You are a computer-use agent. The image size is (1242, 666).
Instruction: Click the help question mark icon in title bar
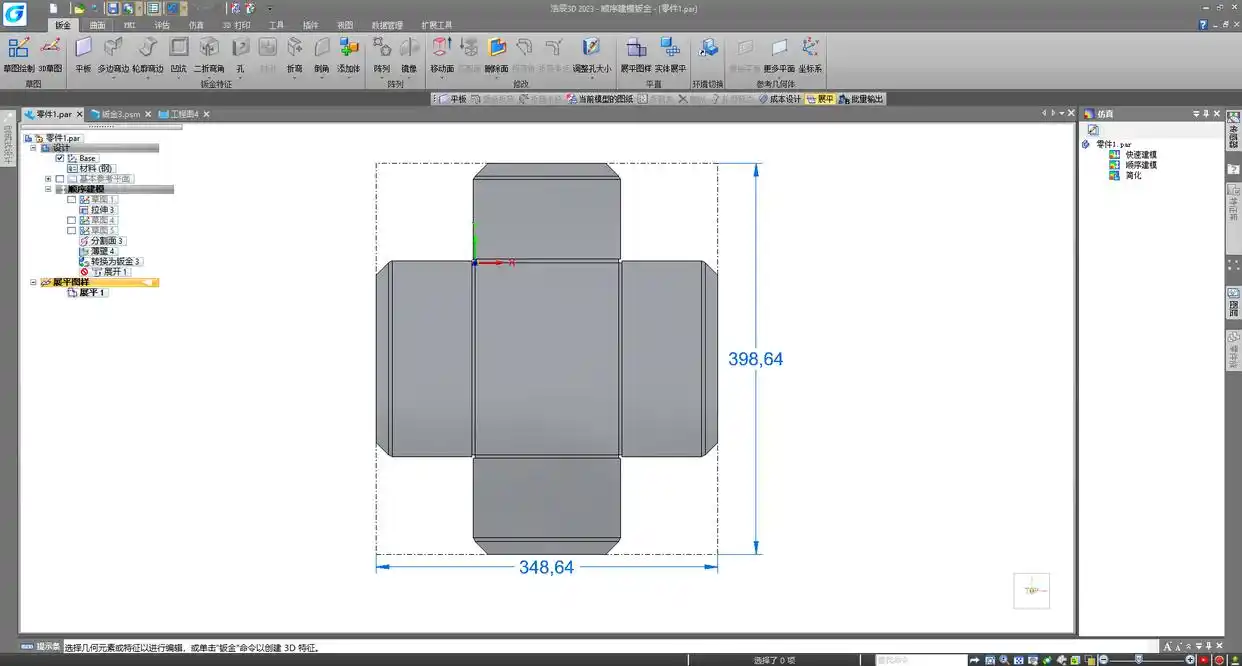(x=1202, y=24)
